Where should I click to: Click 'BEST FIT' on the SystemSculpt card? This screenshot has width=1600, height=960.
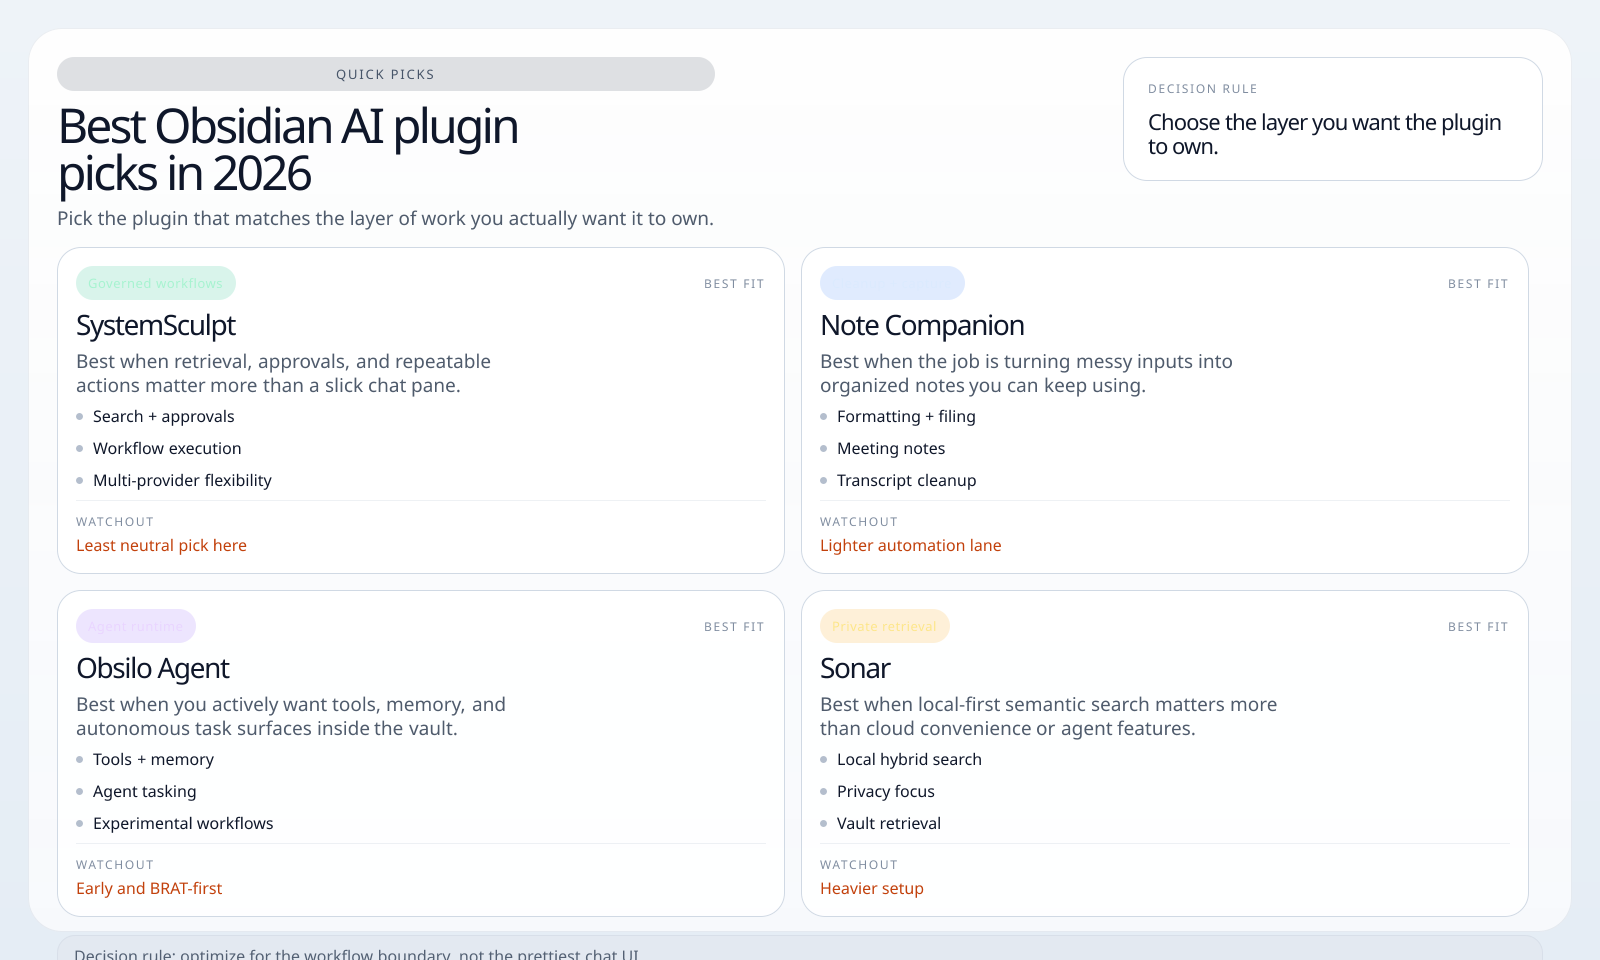tap(733, 283)
